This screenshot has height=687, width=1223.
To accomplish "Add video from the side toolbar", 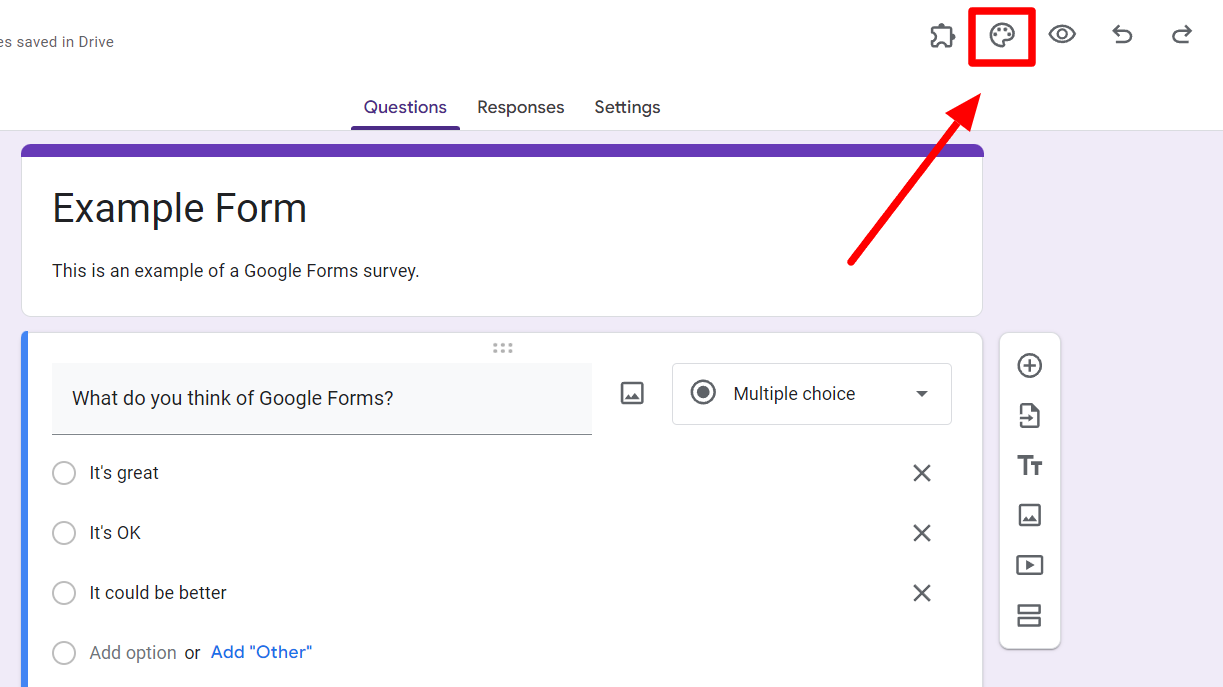I will tap(1030, 565).
